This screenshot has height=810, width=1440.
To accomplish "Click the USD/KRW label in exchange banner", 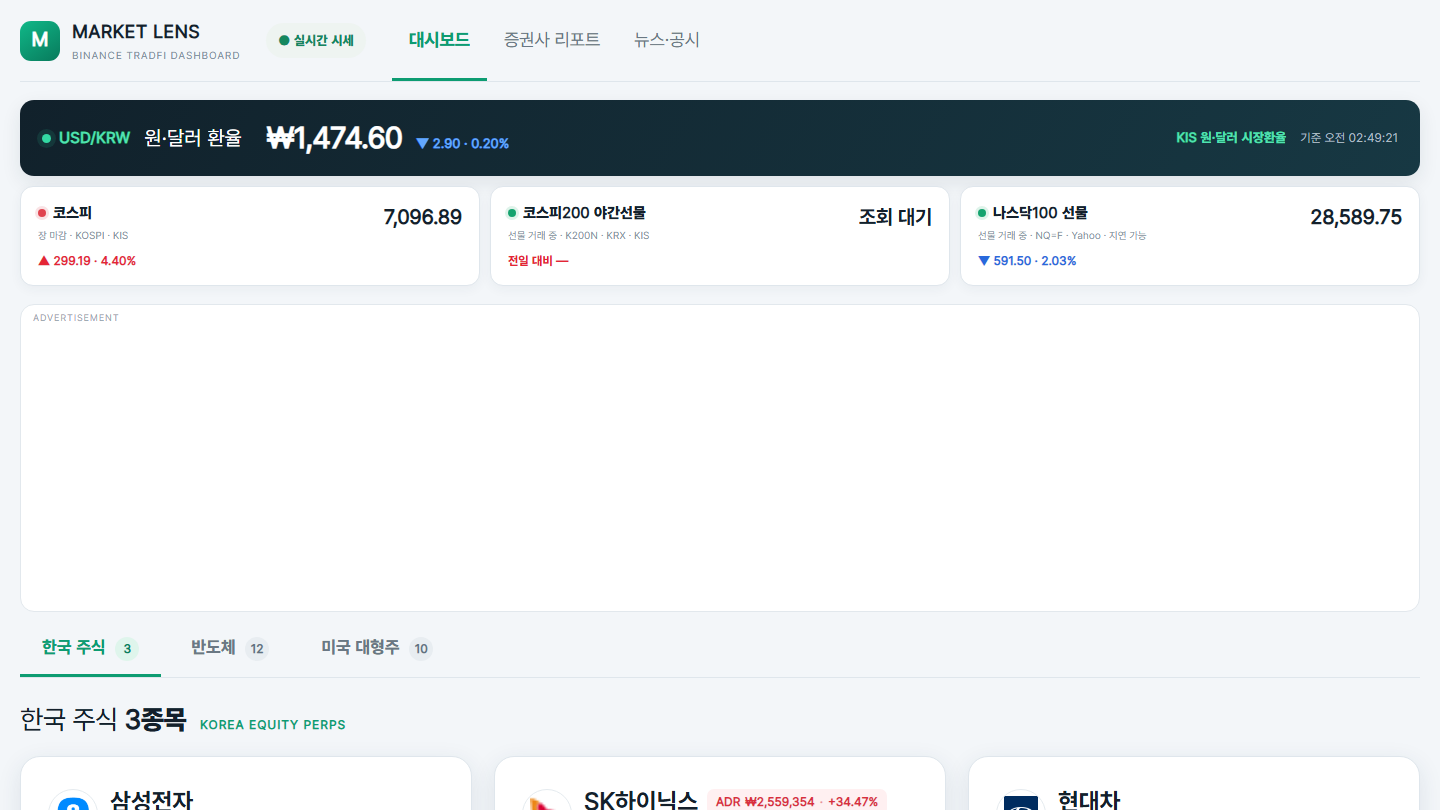I will coord(94,138).
